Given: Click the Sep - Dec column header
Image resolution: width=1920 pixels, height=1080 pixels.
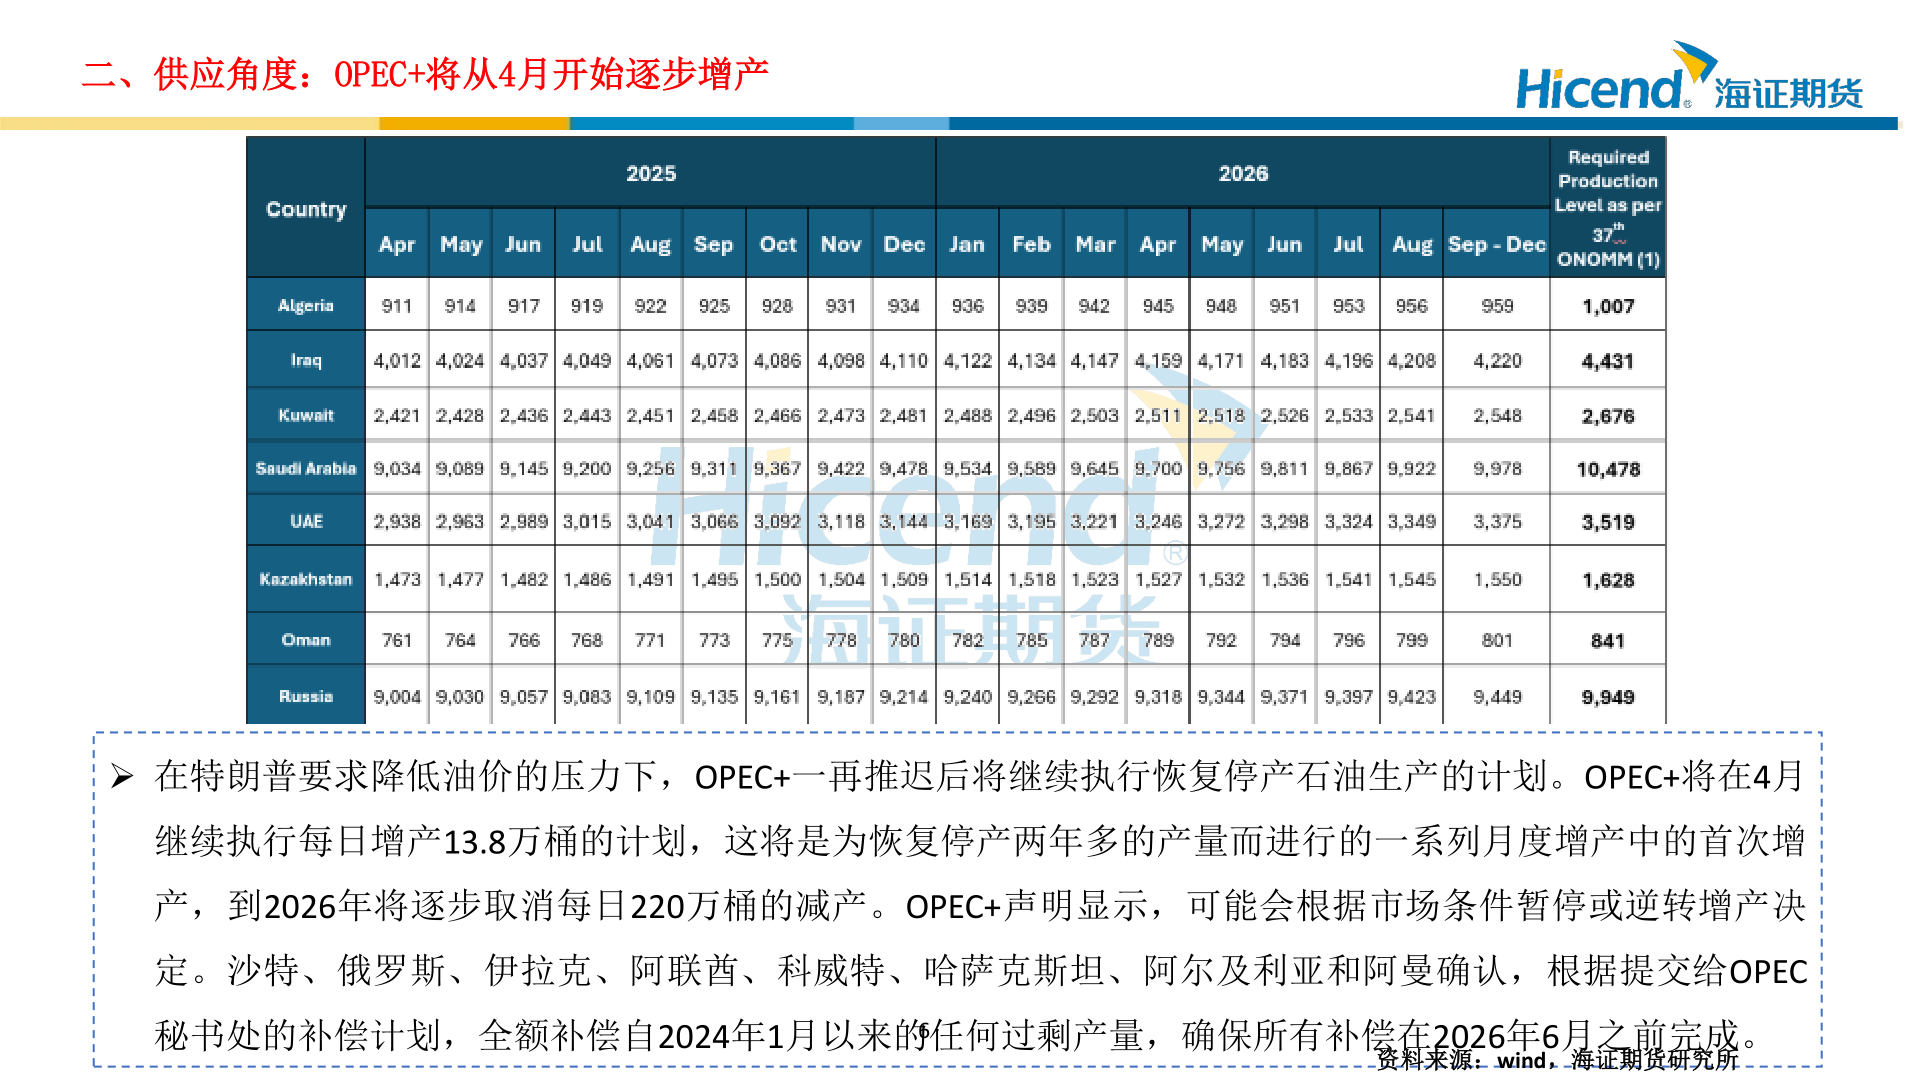Looking at the screenshot, I should tap(1496, 244).
